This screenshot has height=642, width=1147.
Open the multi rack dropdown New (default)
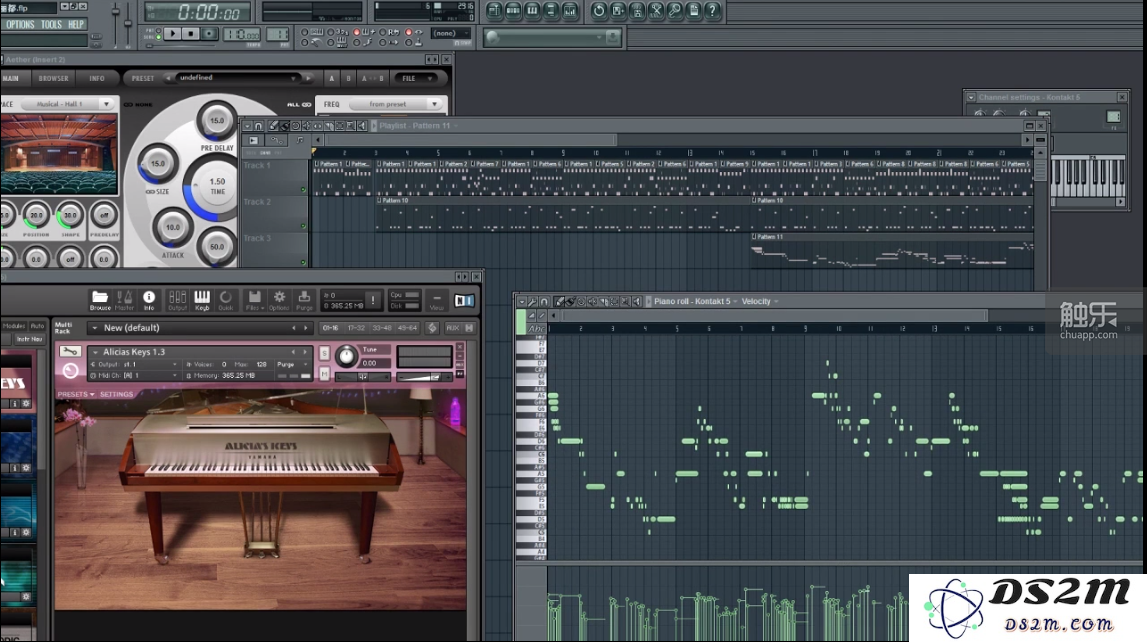pyautogui.click(x=198, y=328)
